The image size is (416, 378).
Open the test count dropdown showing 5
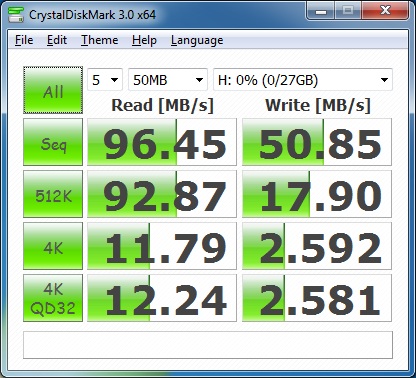pos(105,80)
